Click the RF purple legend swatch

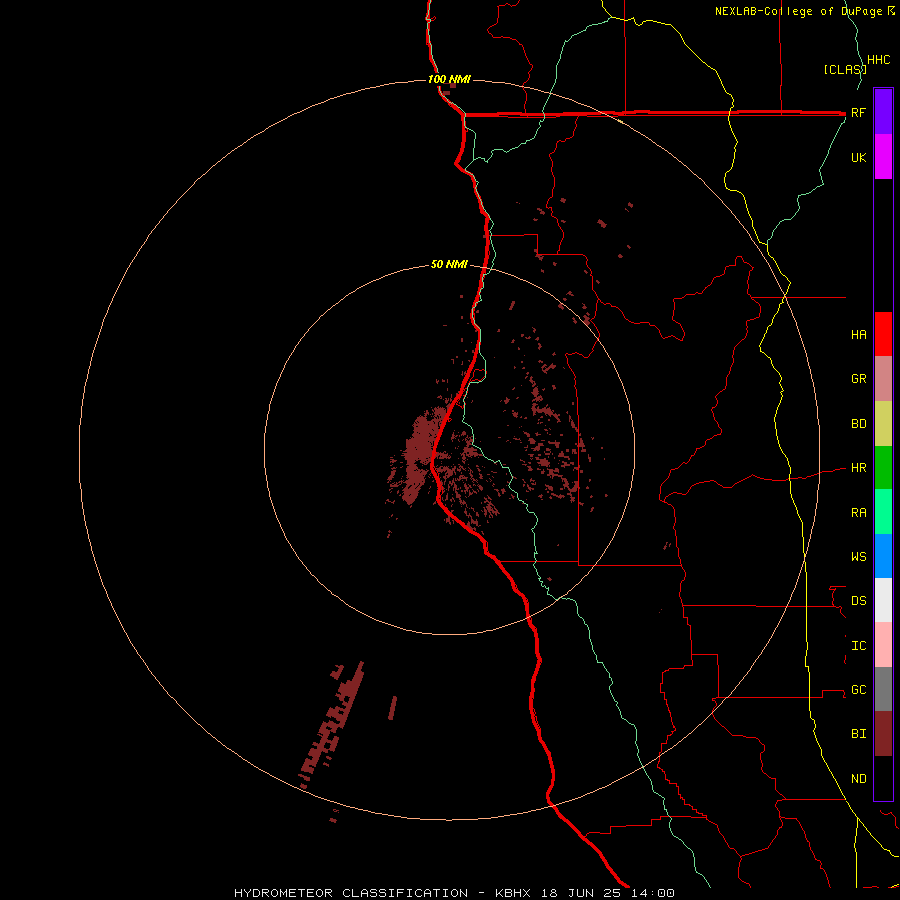click(x=883, y=112)
